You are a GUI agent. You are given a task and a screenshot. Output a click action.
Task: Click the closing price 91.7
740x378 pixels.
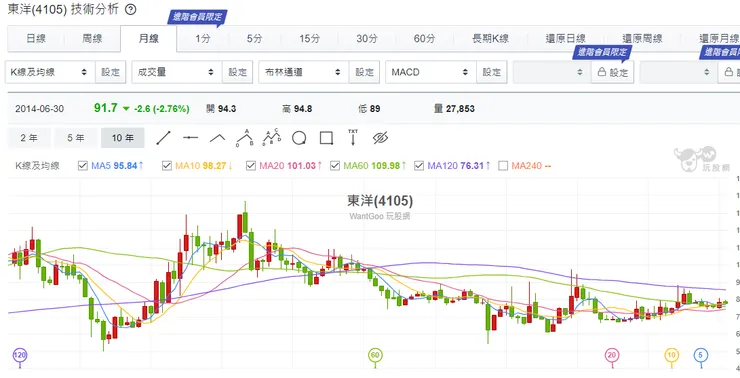tap(106, 108)
